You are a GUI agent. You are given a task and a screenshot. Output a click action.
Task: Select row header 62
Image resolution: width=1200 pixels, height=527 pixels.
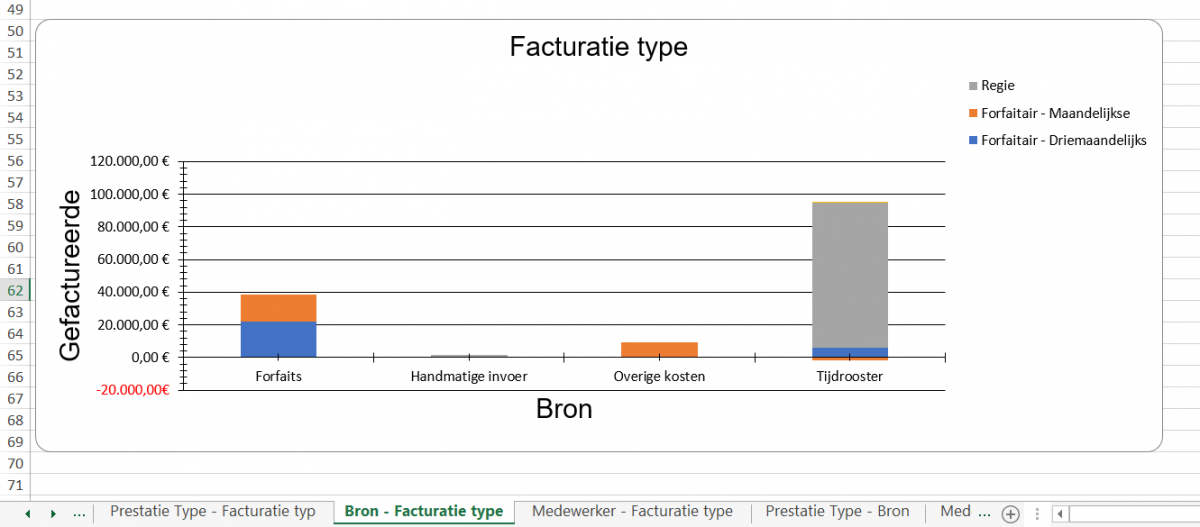tap(15, 291)
